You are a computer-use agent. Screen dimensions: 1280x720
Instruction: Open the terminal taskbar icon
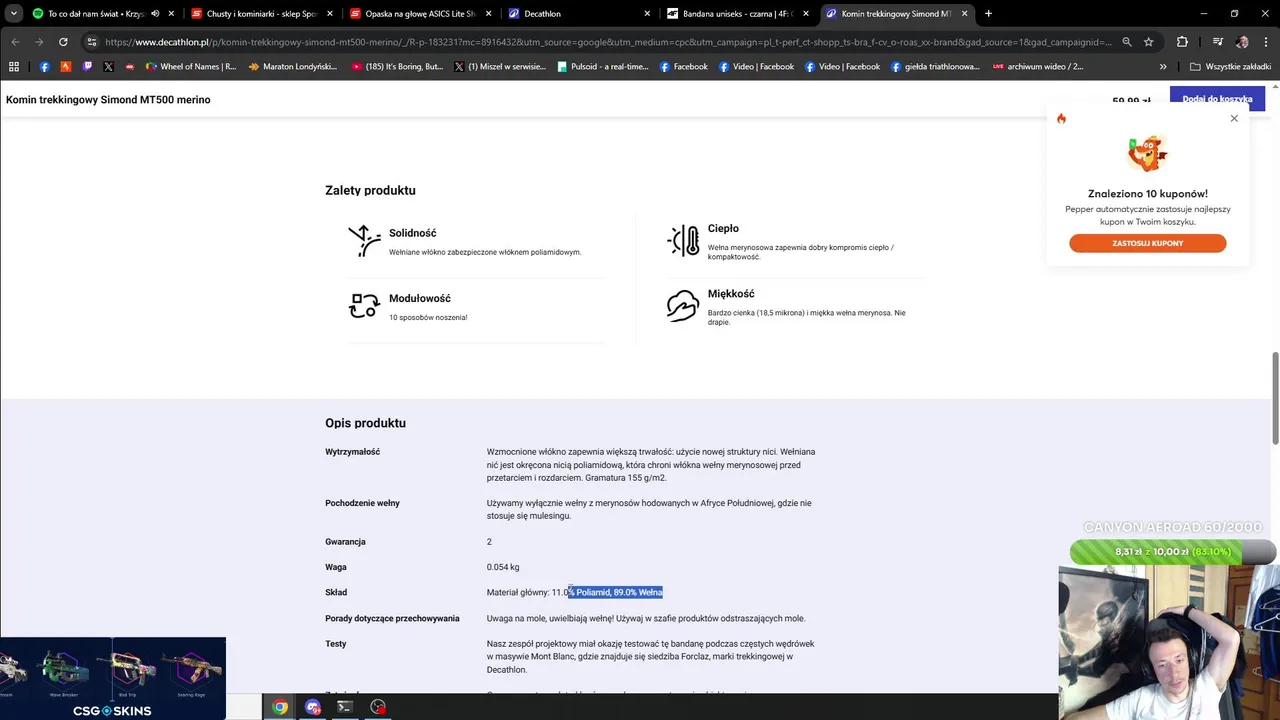[345, 707]
